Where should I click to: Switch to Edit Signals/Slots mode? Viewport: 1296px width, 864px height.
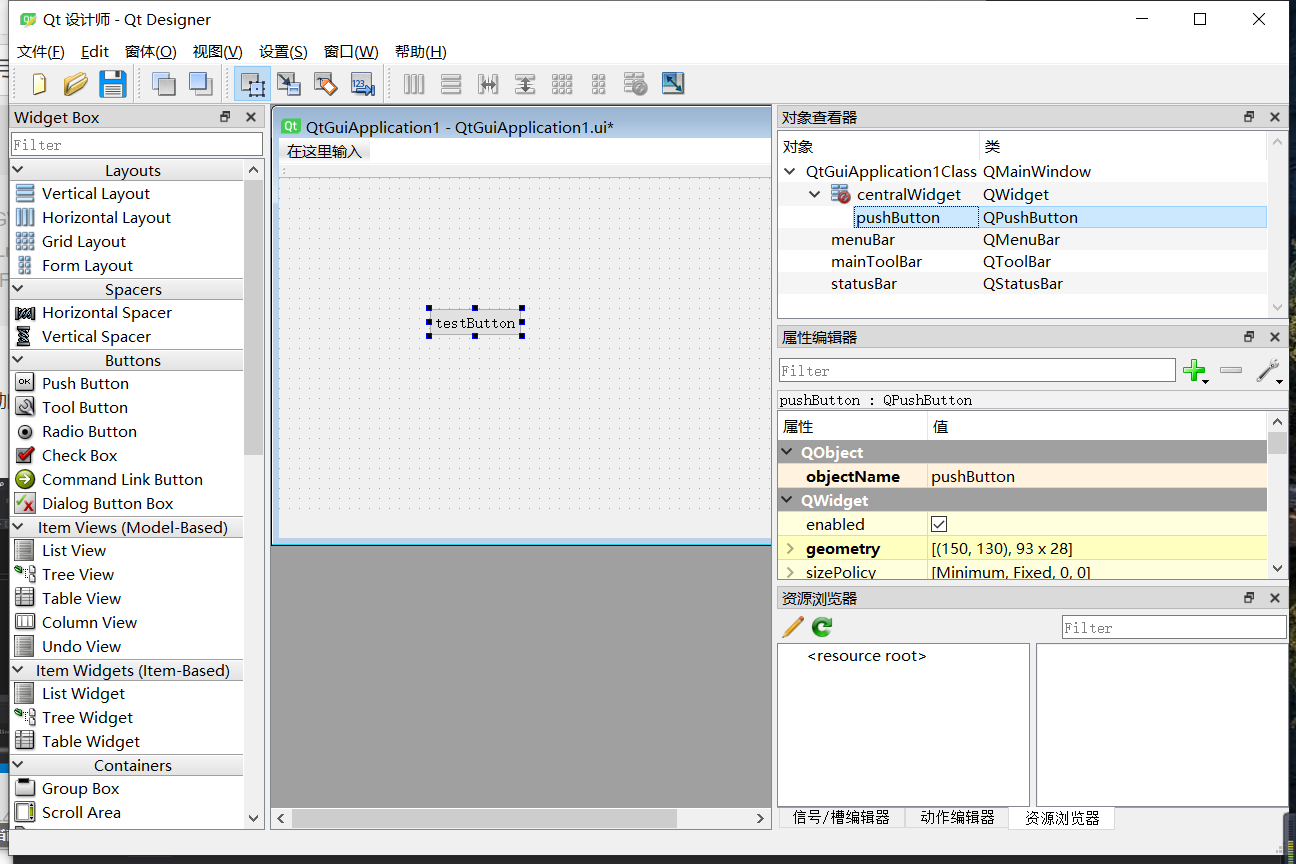[289, 84]
